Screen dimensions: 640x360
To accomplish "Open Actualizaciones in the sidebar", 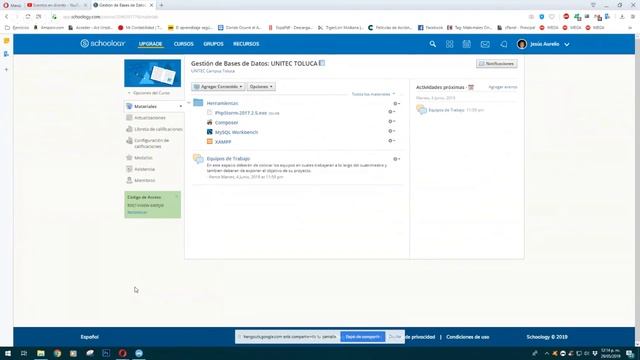I will [x=150, y=118].
